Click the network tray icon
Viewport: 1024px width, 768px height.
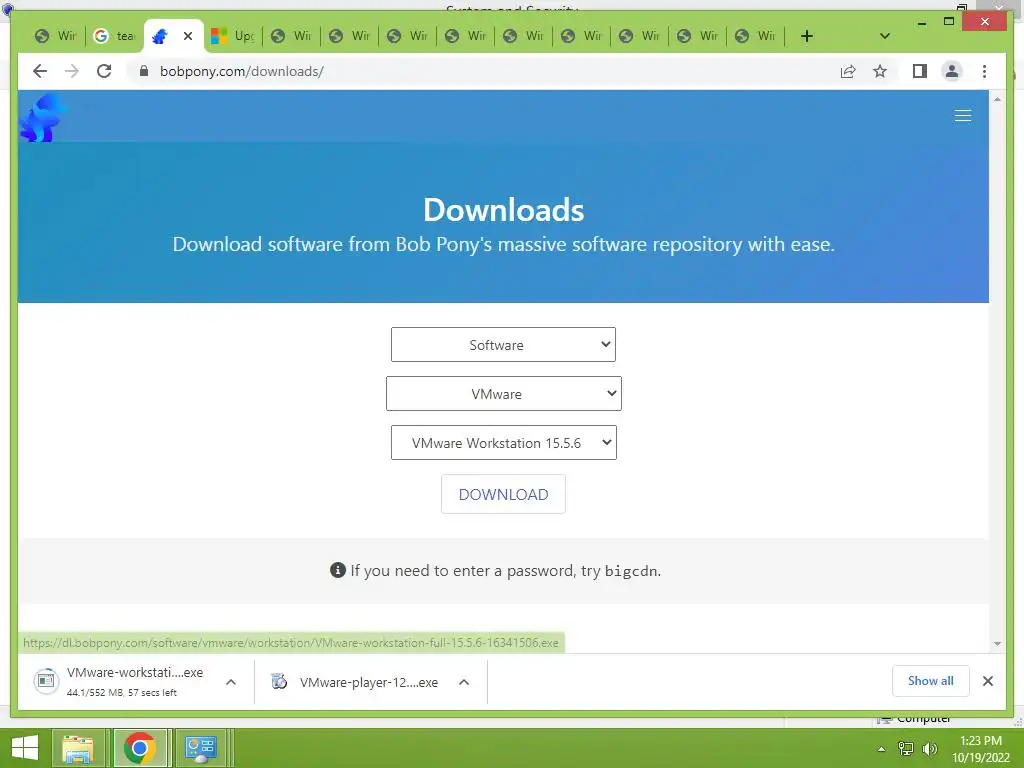(x=905, y=748)
